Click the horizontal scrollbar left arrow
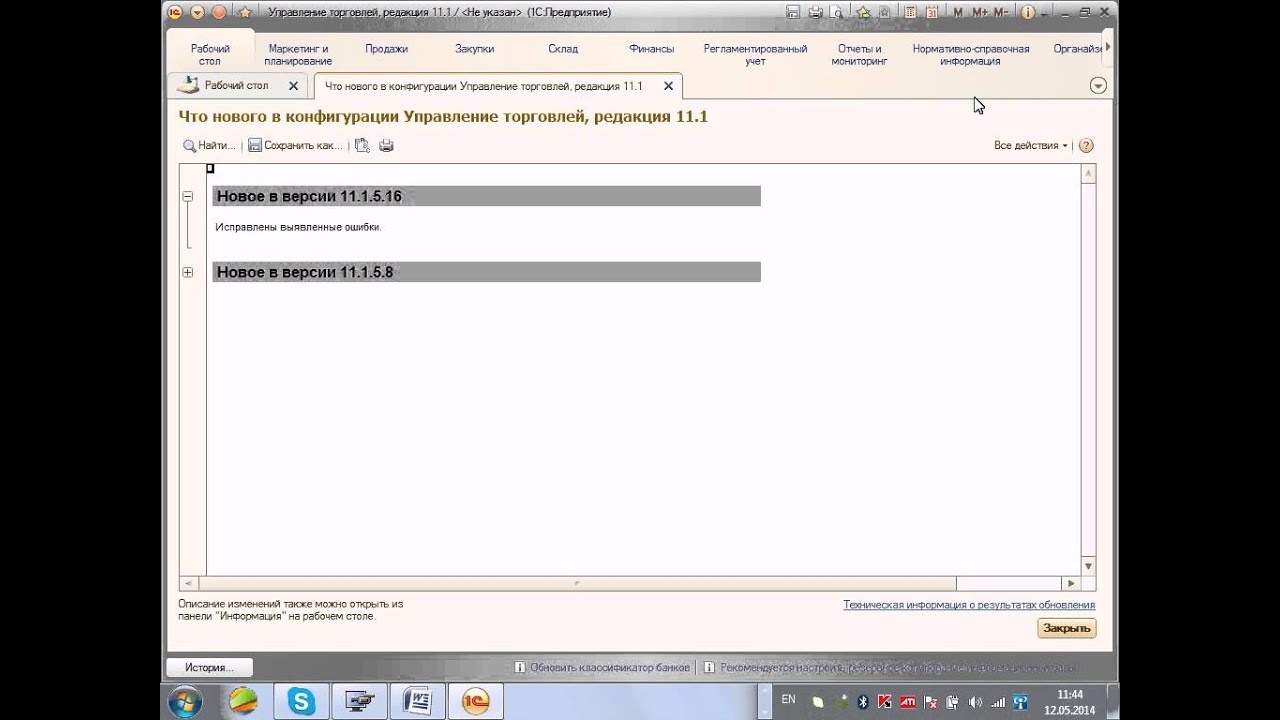The width and height of the screenshot is (1280, 720). (x=187, y=583)
